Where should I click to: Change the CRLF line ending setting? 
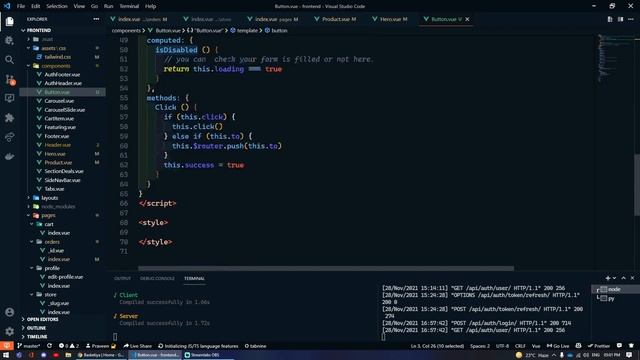click(520, 346)
